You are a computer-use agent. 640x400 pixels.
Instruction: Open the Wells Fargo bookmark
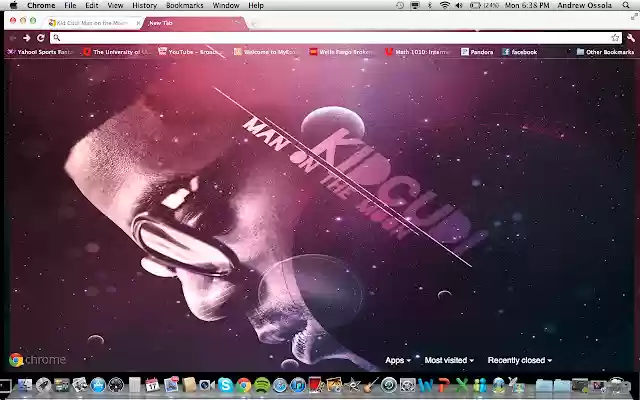pyautogui.click(x=341, y=52)
